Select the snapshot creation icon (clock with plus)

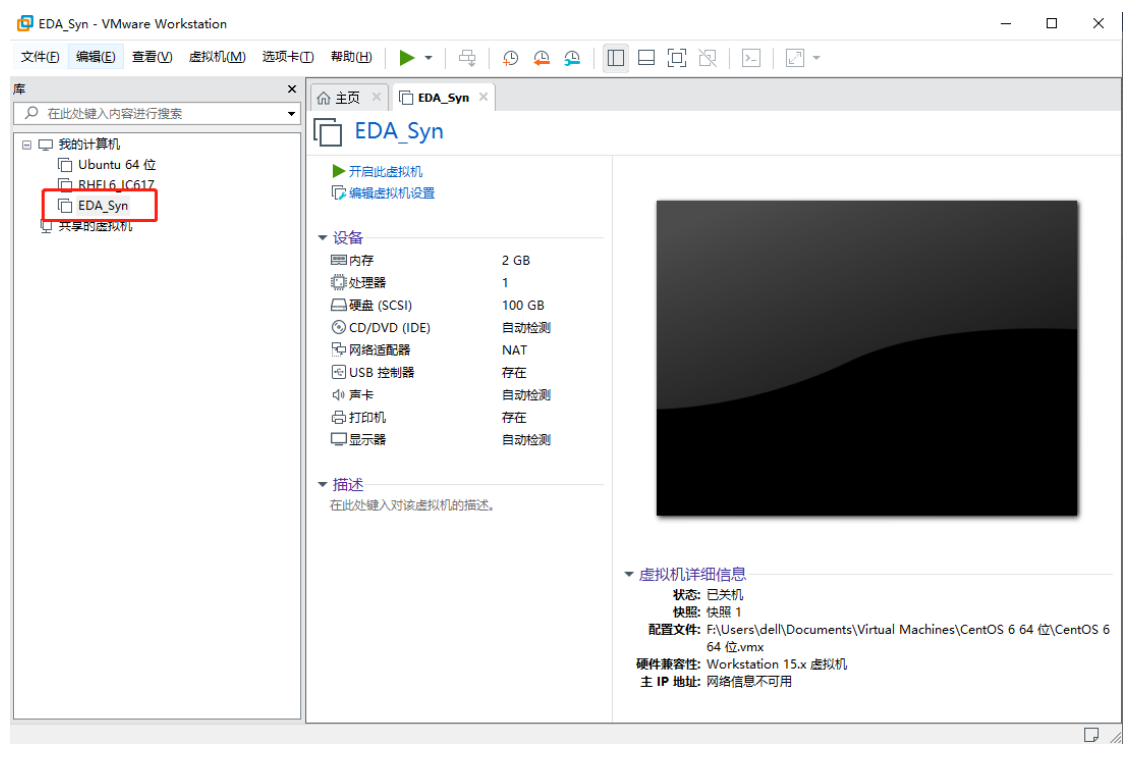510,57
